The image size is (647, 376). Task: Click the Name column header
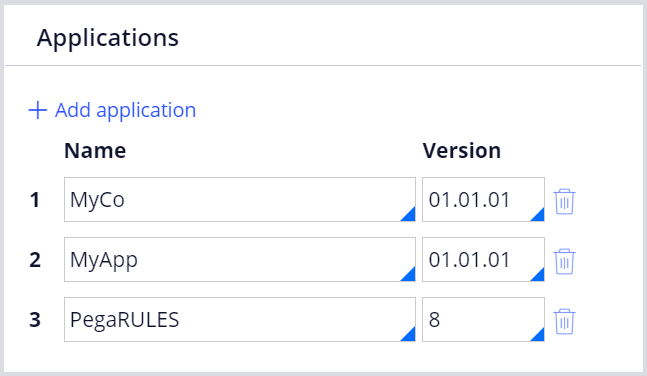coord(95,150)
